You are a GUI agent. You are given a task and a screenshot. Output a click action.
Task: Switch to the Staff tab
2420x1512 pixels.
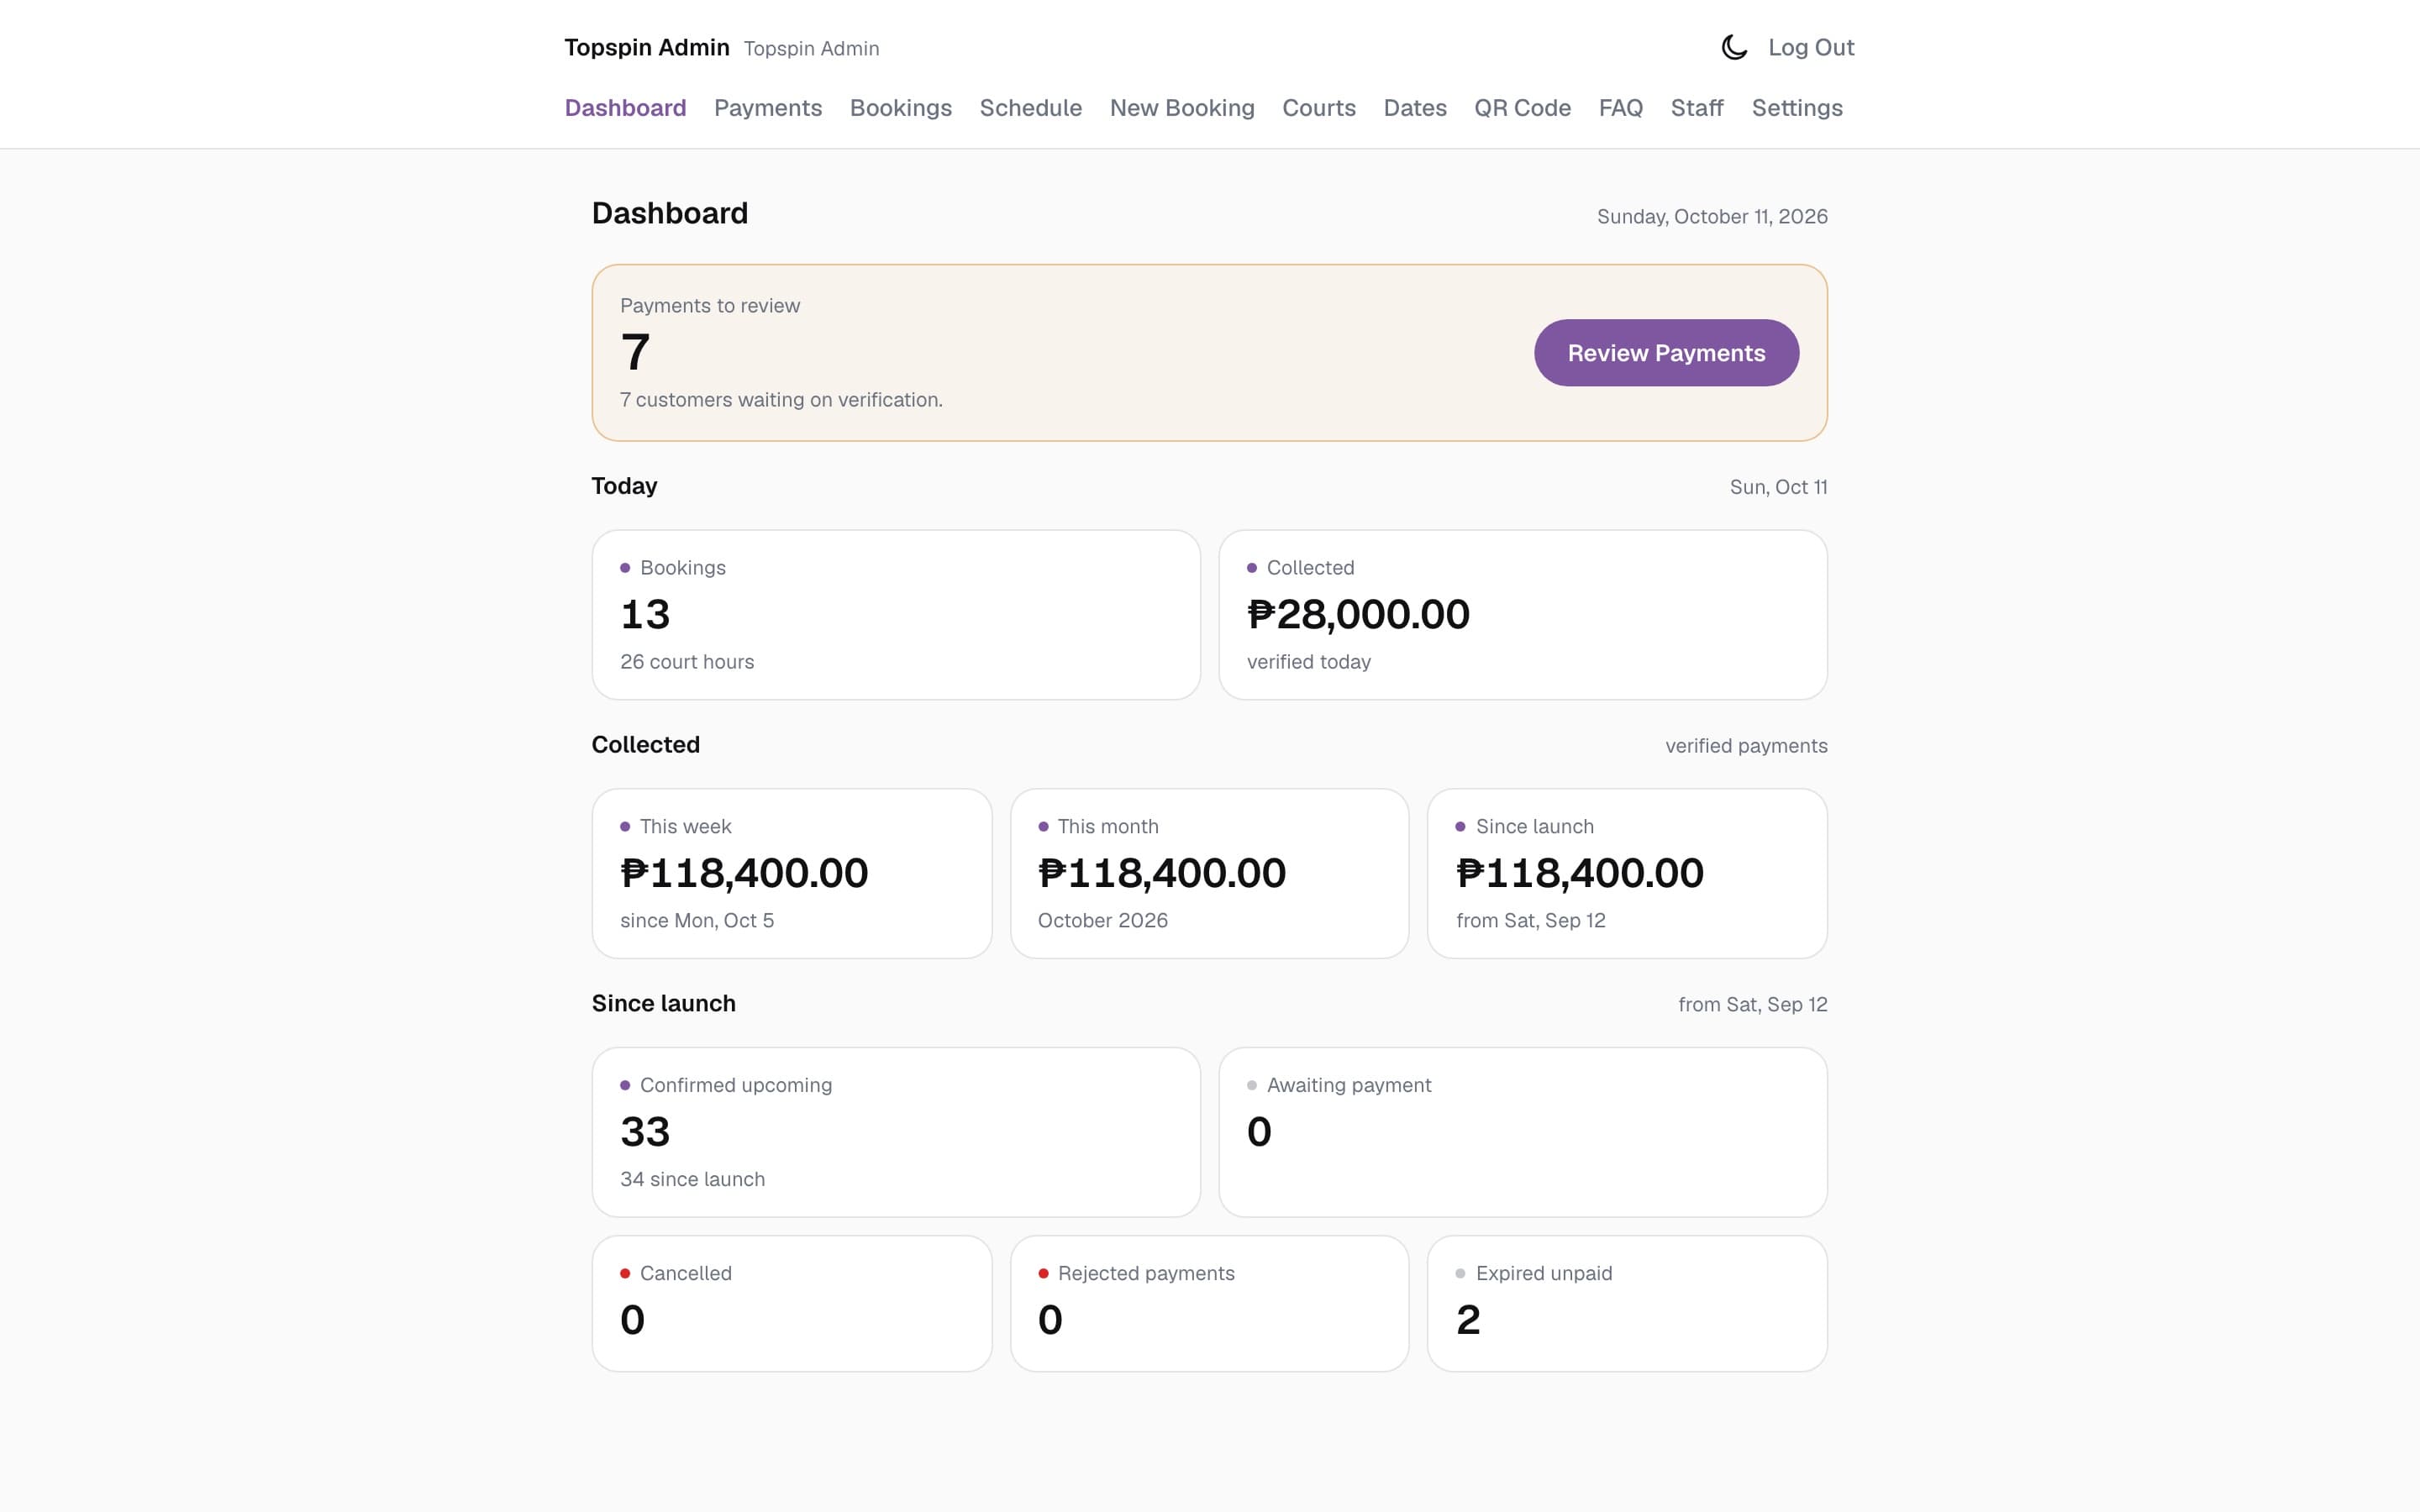point(1697,108)
